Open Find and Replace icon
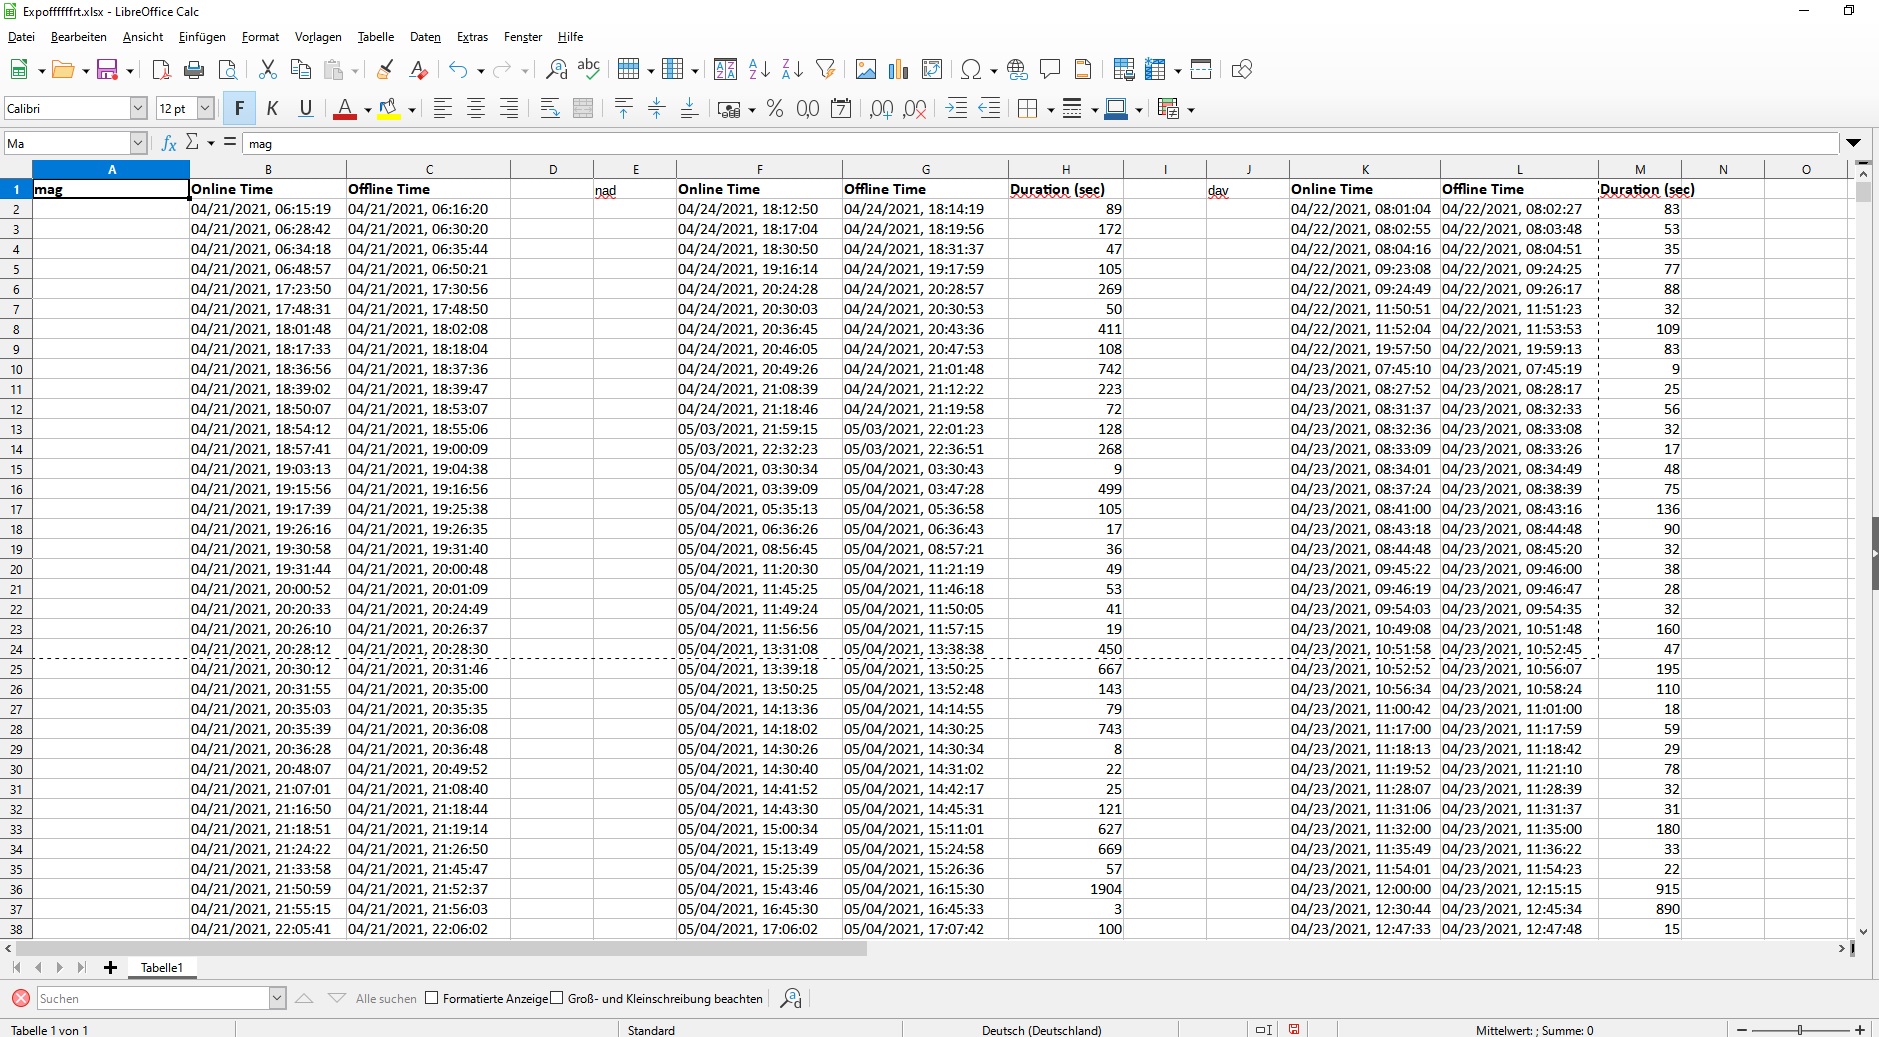The image size is (1879, 1037). click(556, 70)
